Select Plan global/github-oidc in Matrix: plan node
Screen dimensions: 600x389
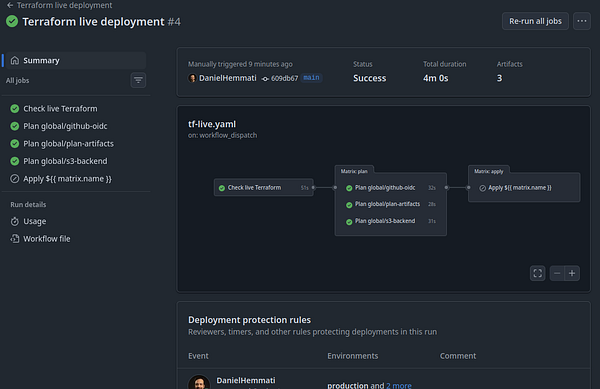pos(390,188)
